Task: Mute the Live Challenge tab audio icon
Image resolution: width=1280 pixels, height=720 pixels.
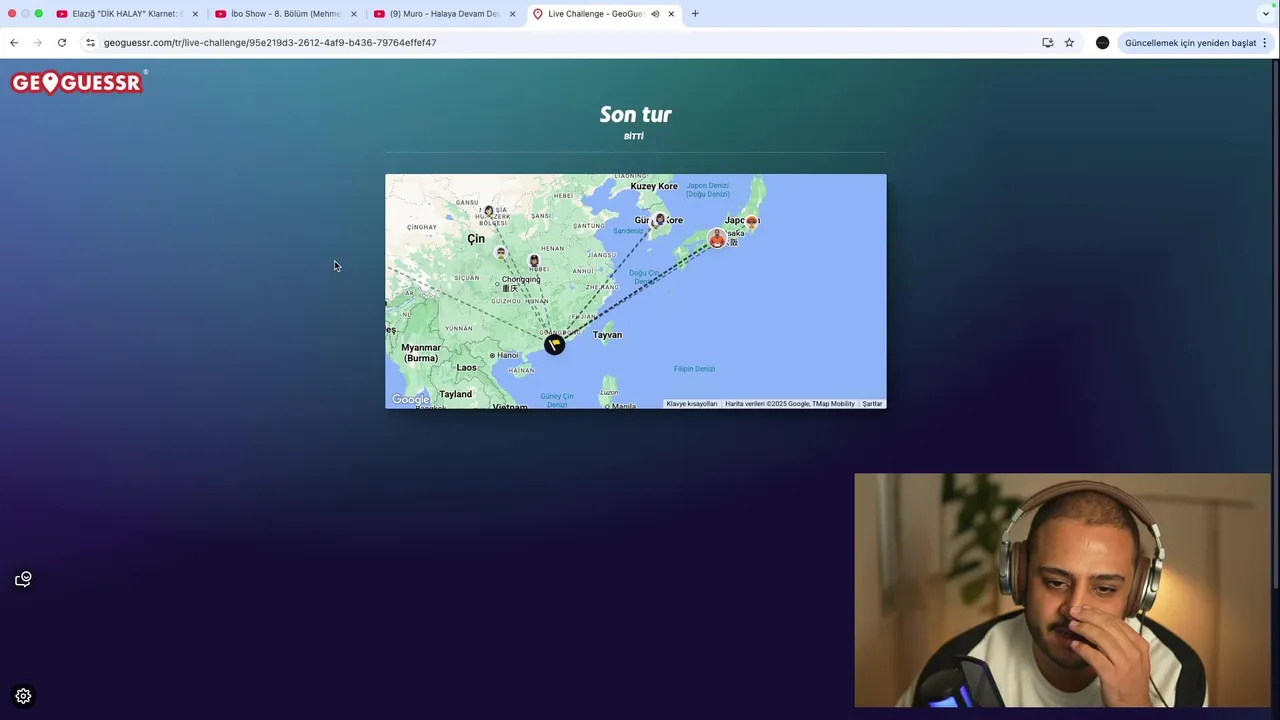Action: point(655,14)
